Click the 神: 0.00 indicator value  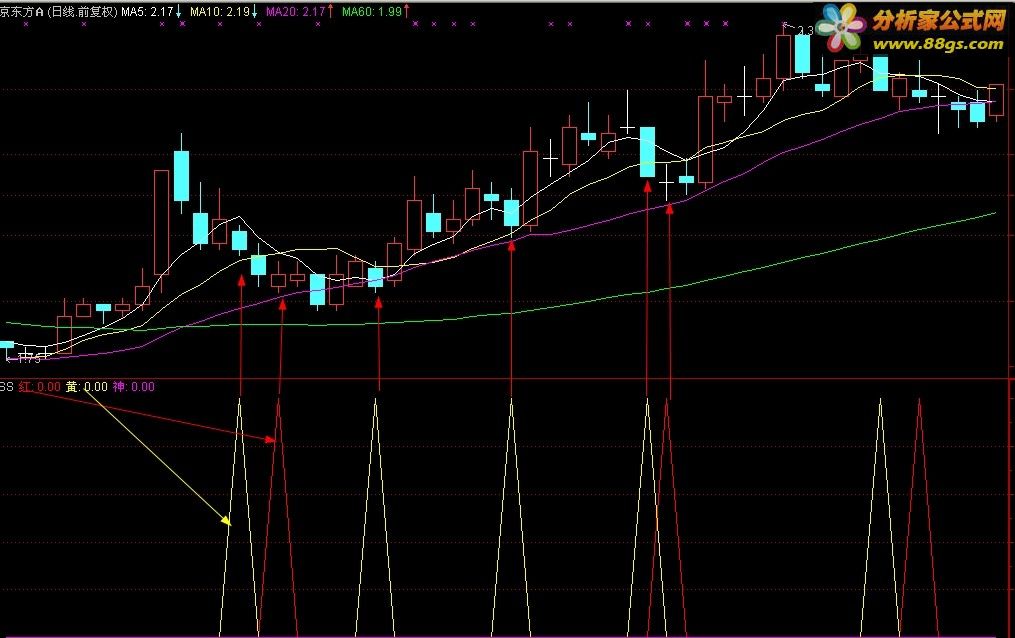134,387
